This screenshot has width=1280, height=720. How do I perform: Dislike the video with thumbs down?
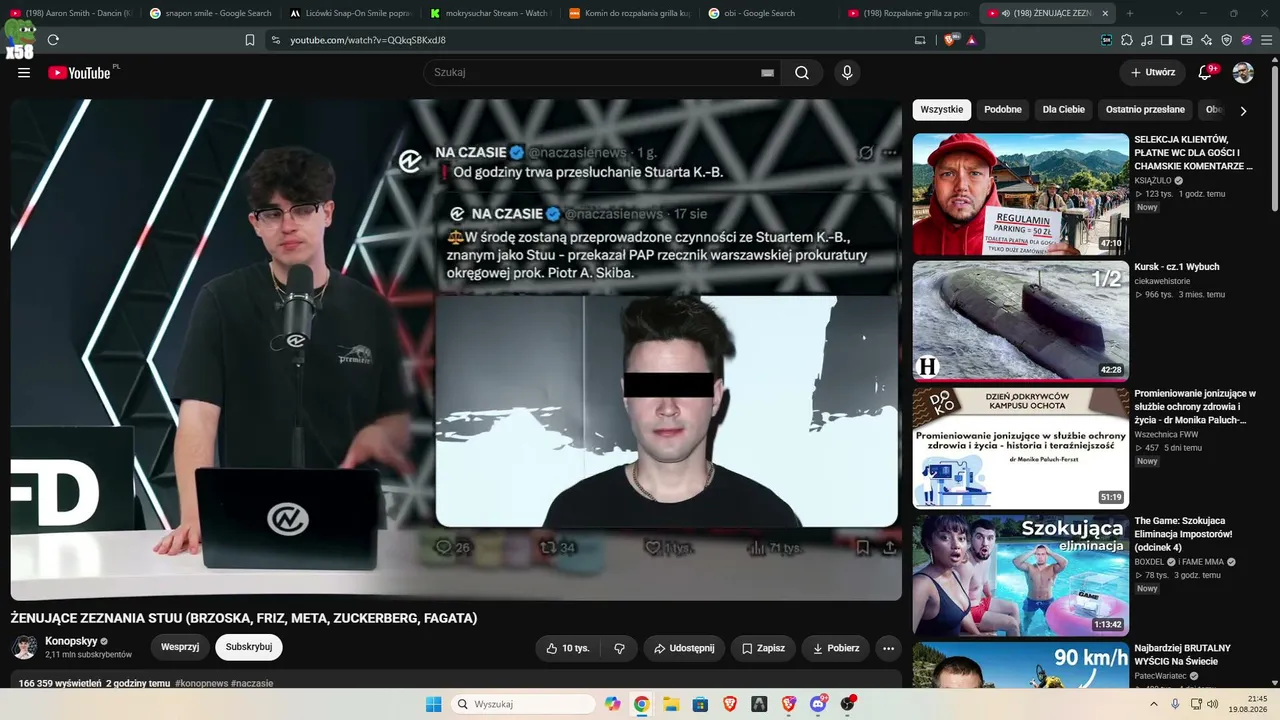pos(620,648)
